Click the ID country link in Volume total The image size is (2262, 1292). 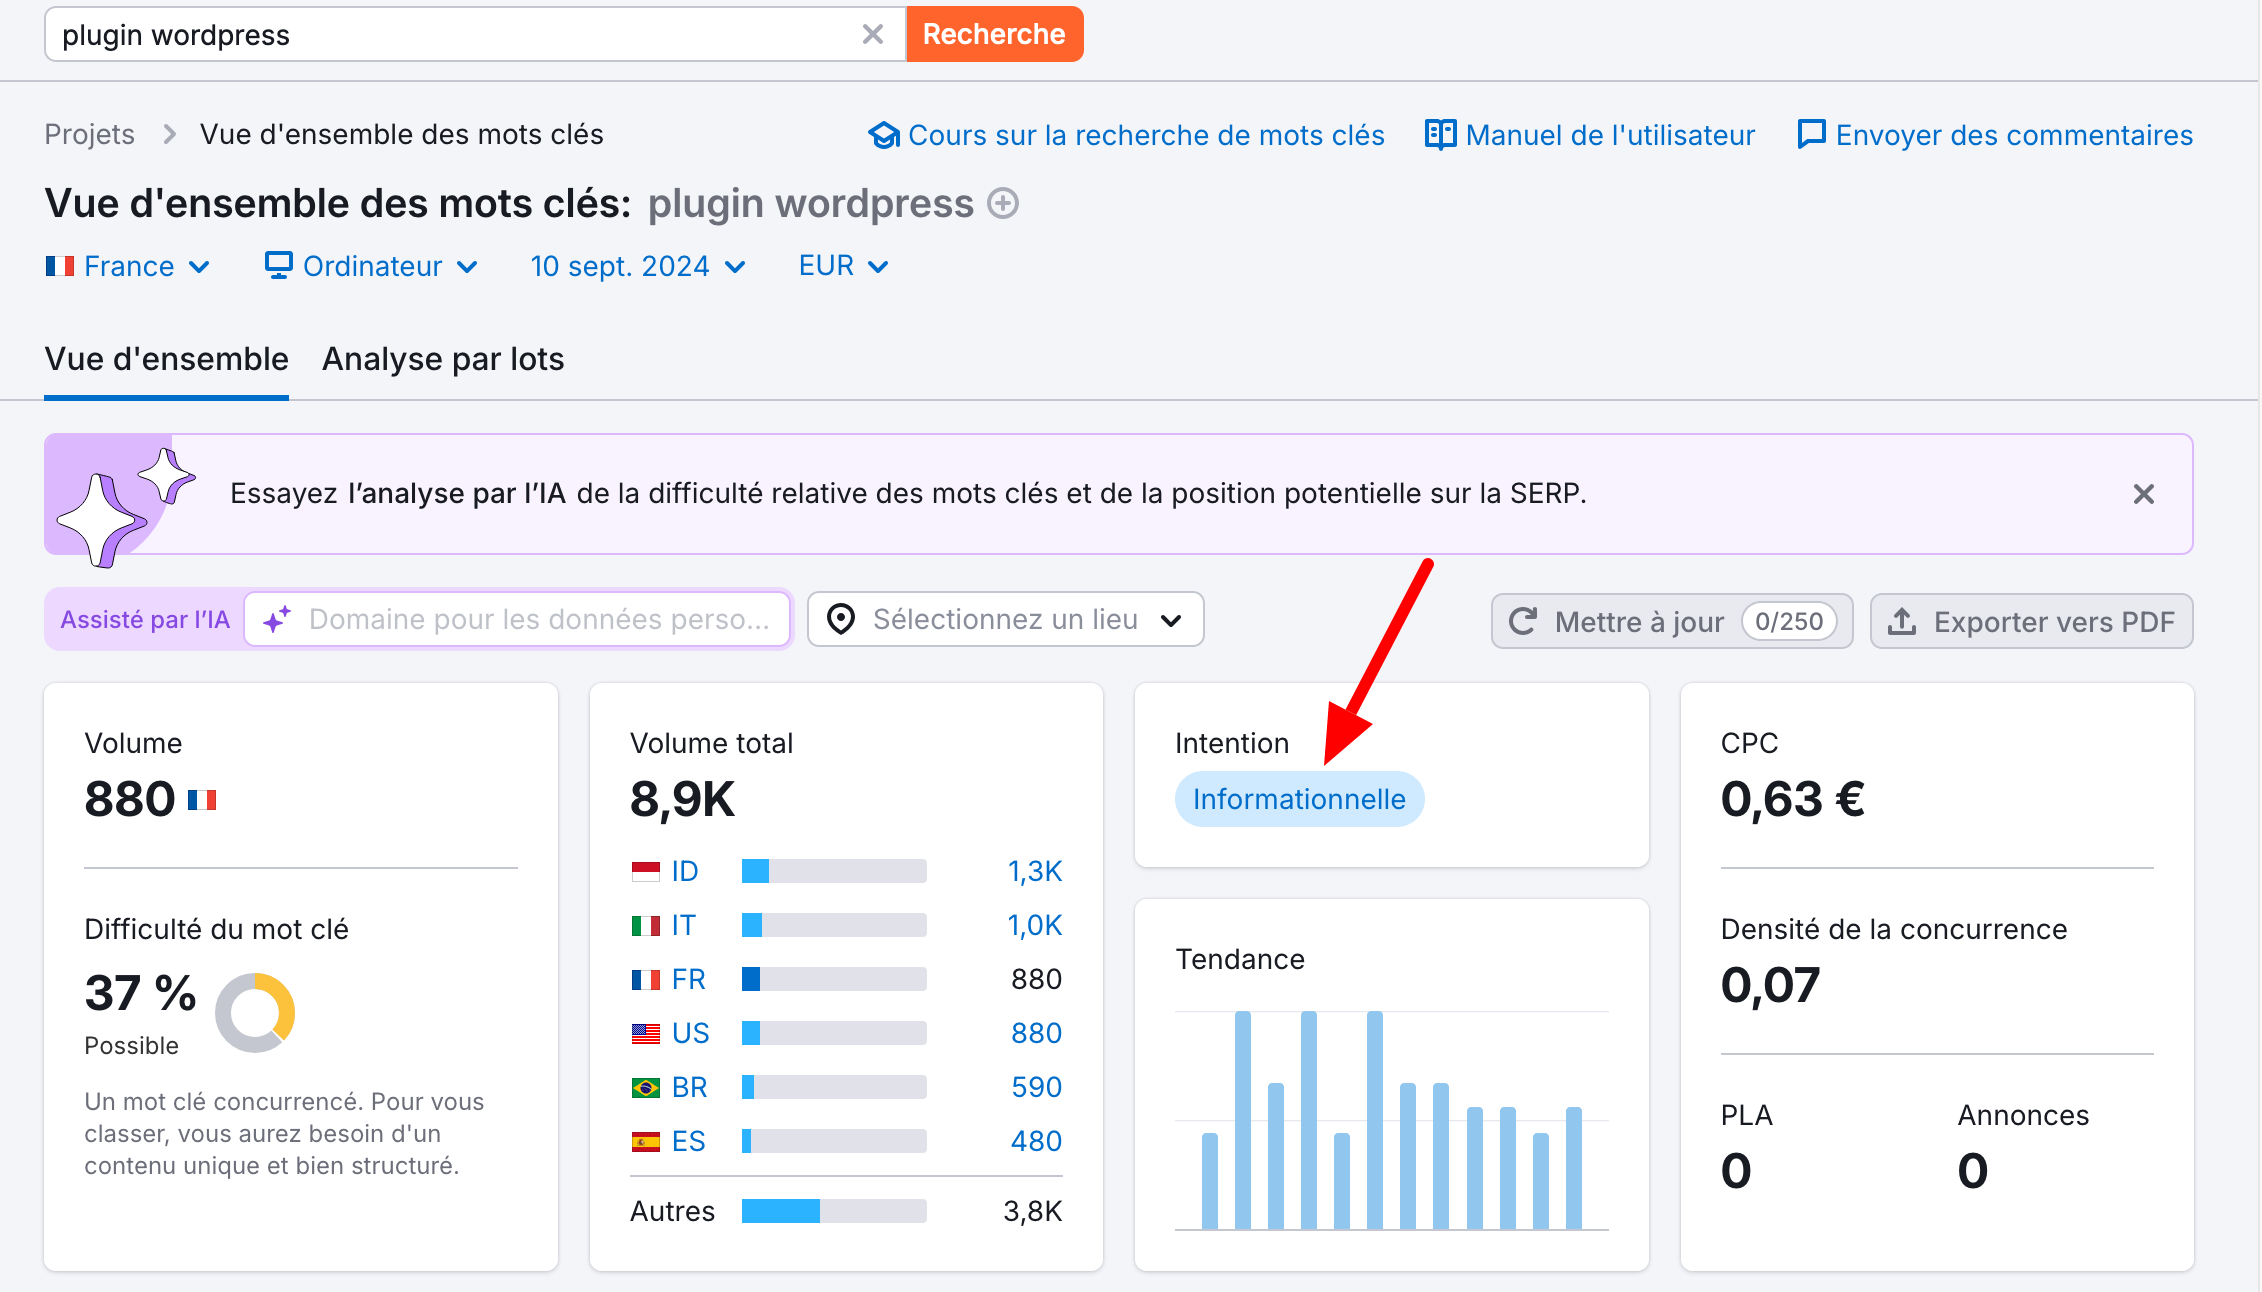[x=685, y=871]
